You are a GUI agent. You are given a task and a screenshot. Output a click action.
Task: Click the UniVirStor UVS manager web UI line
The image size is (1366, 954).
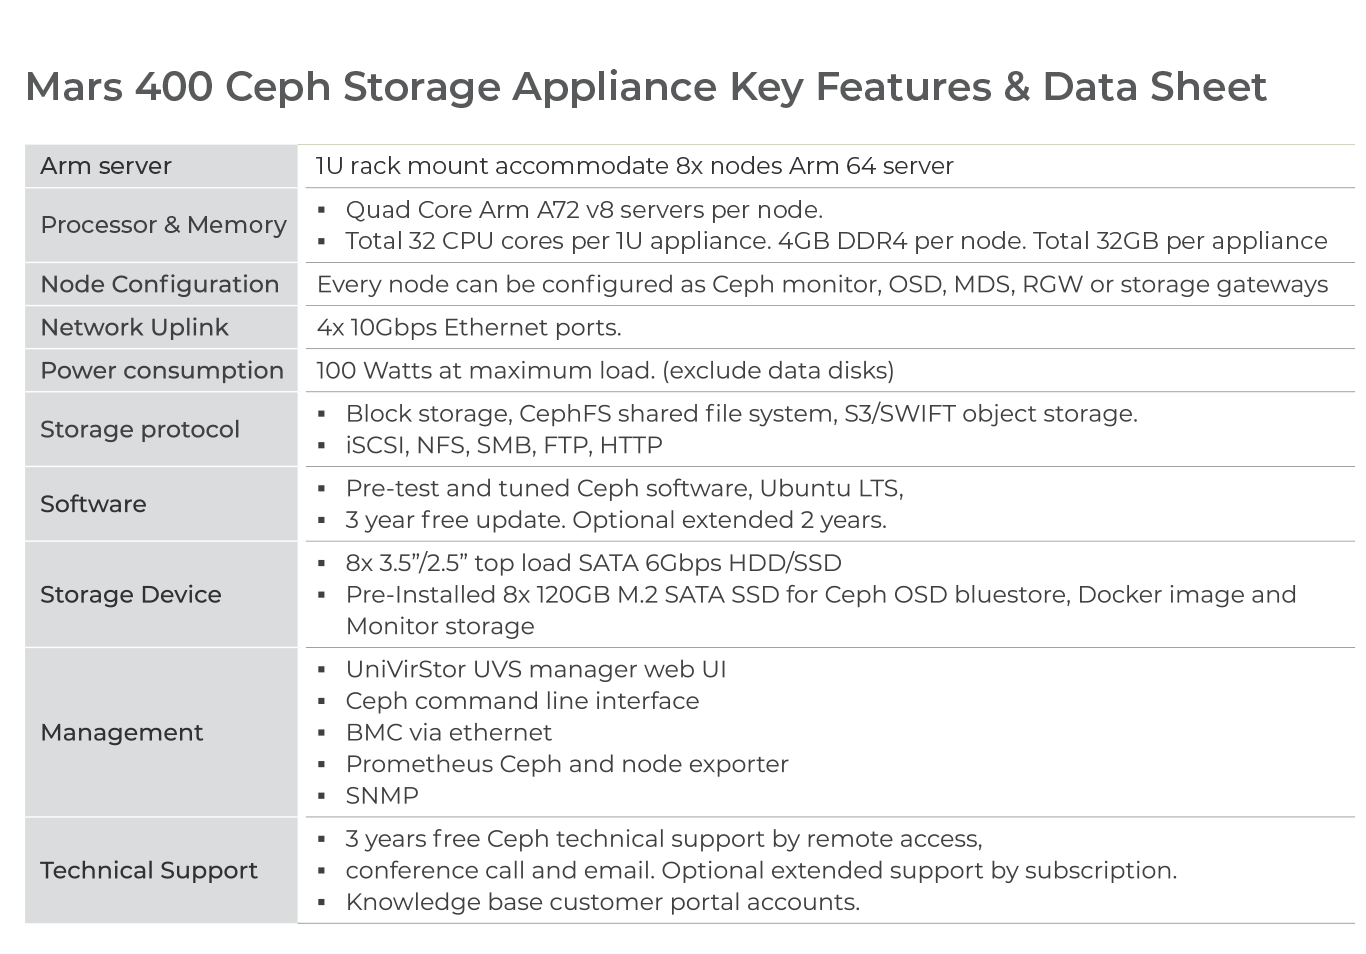[536, 669]
